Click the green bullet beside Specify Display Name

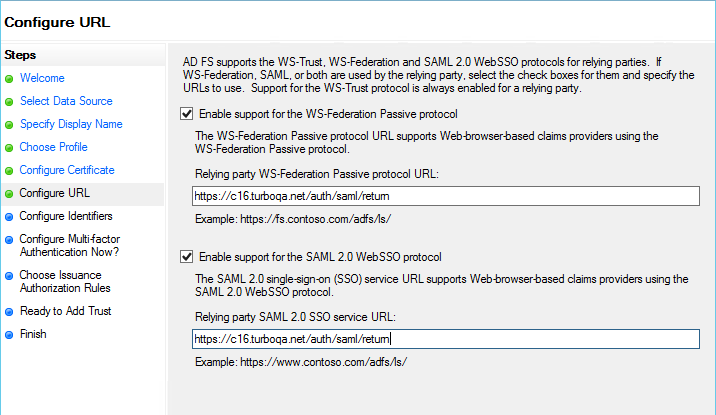click(9, 125)
